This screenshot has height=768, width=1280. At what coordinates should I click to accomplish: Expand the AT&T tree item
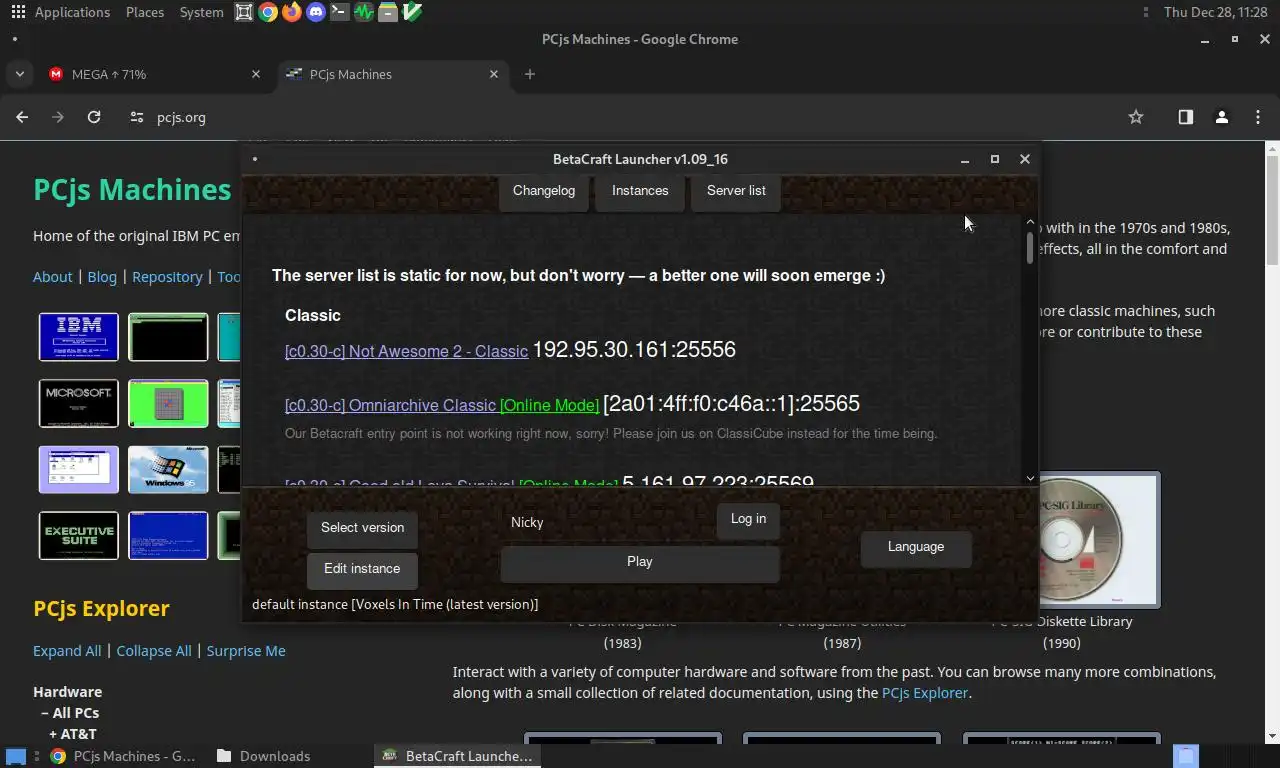click(x=73, y=734)
